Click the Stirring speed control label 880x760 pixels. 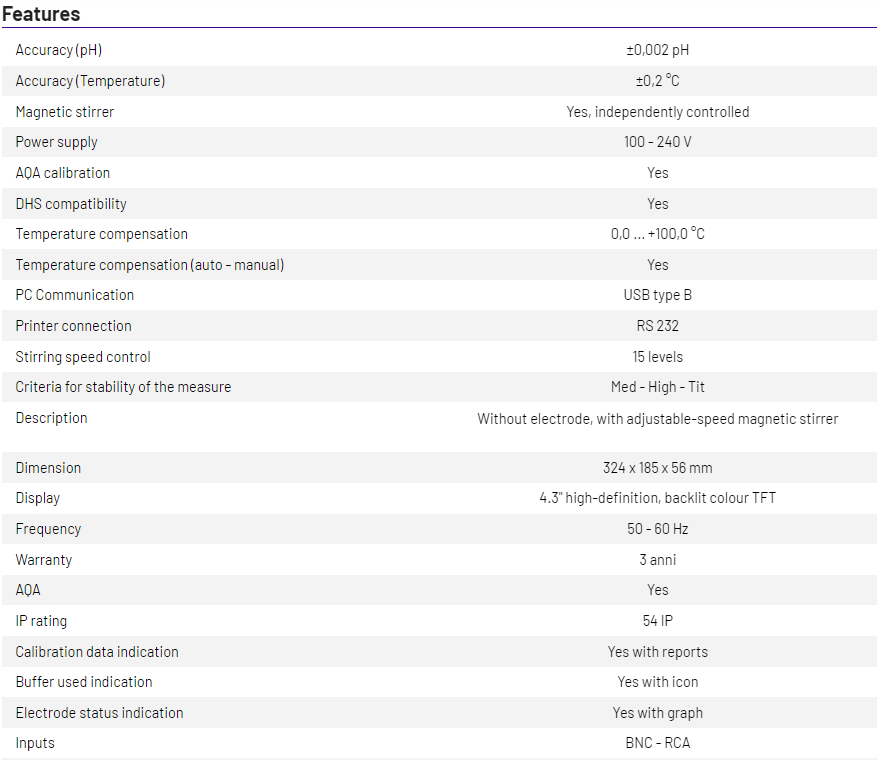[x=83, y=357]
